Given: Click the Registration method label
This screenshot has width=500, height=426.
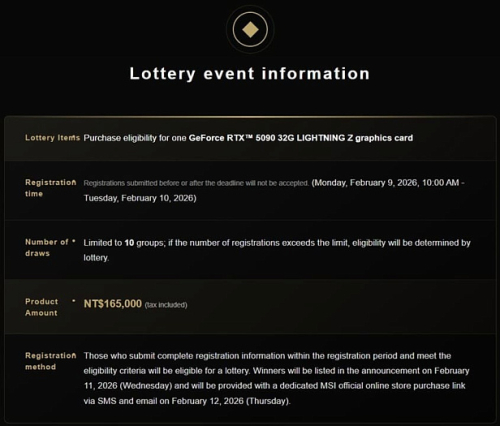Looking at the screenshot, I should 51,361.
